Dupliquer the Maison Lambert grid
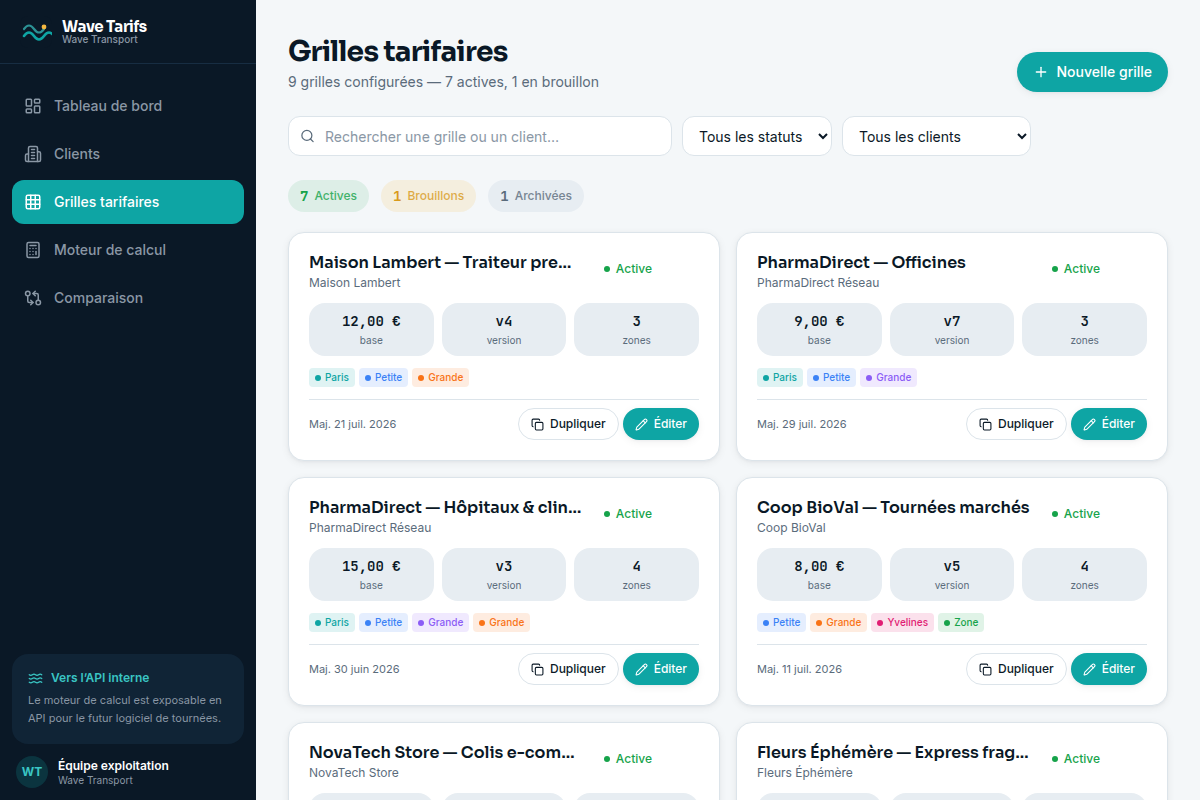Viewport: 1200px width, 800px height. (x=568, y=424)
